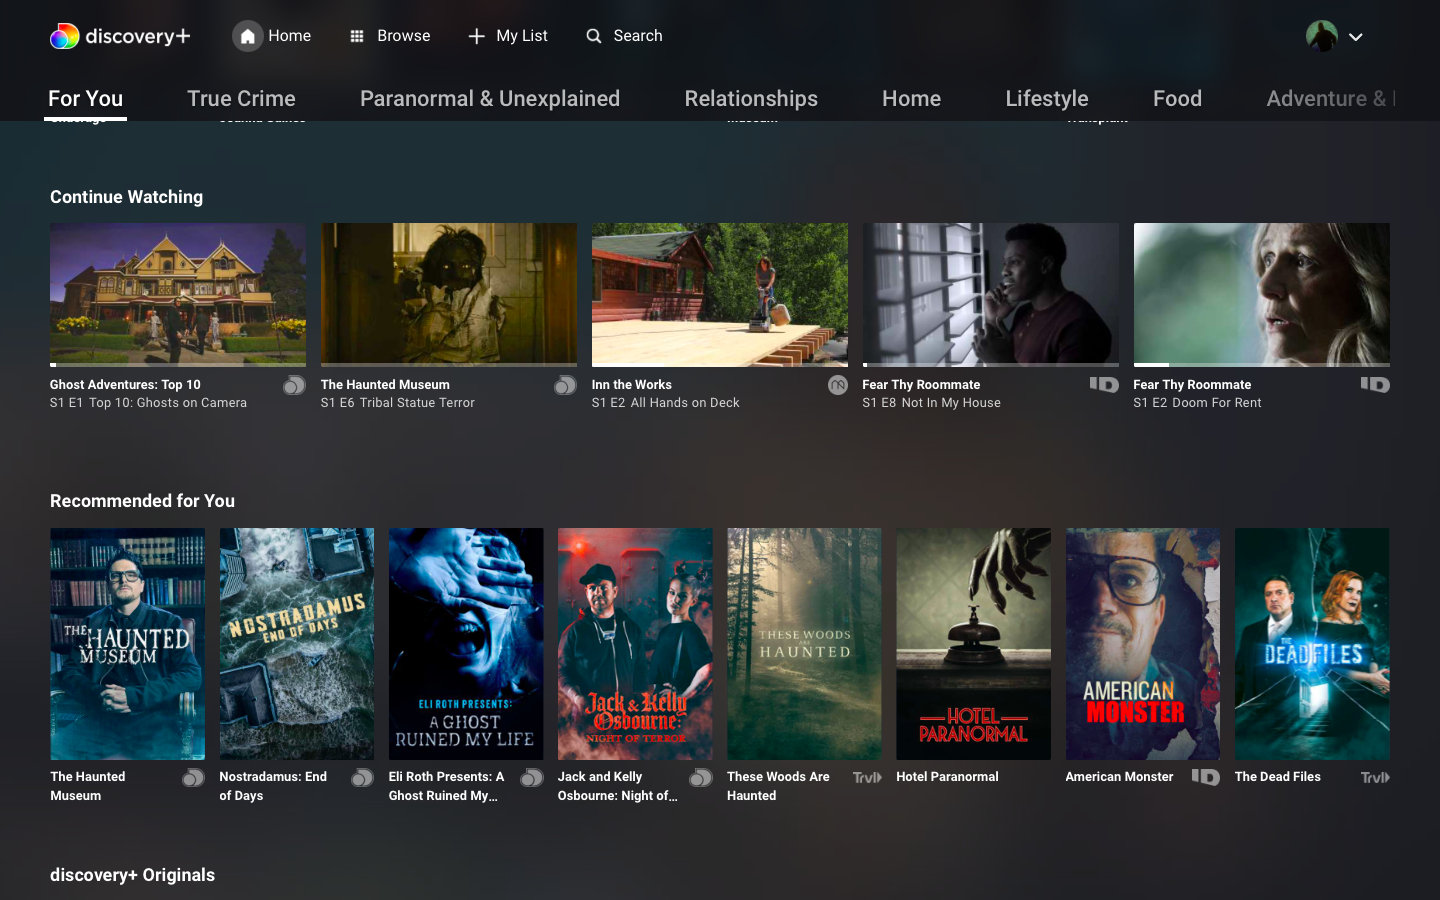The width and height of the screenshot is (1440, 900).
Task: Click the progress bar under Doom For Rent thumbnail
Action: pyautogui.click(x=1262, y=365)
